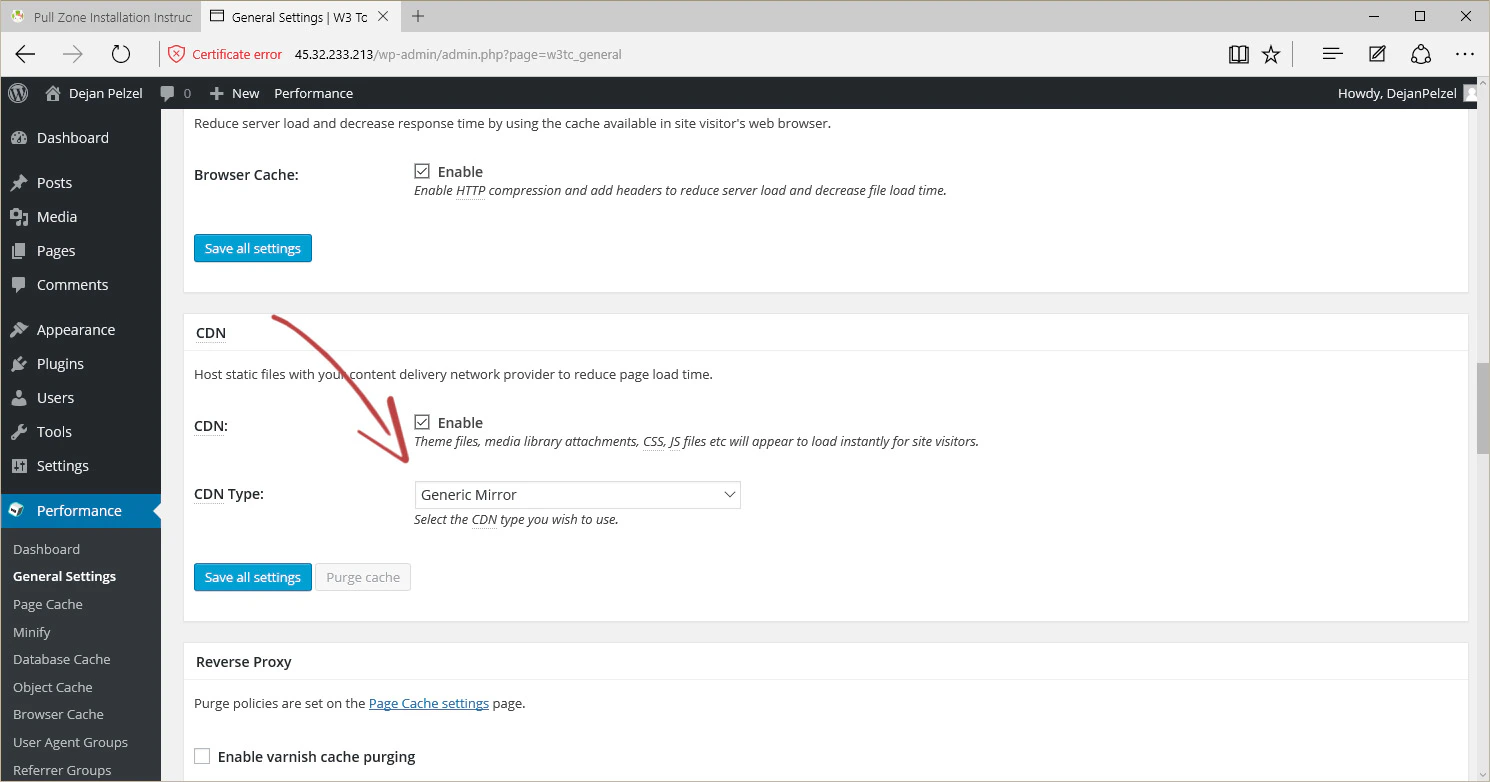Save all settings in CDN section

252,577
